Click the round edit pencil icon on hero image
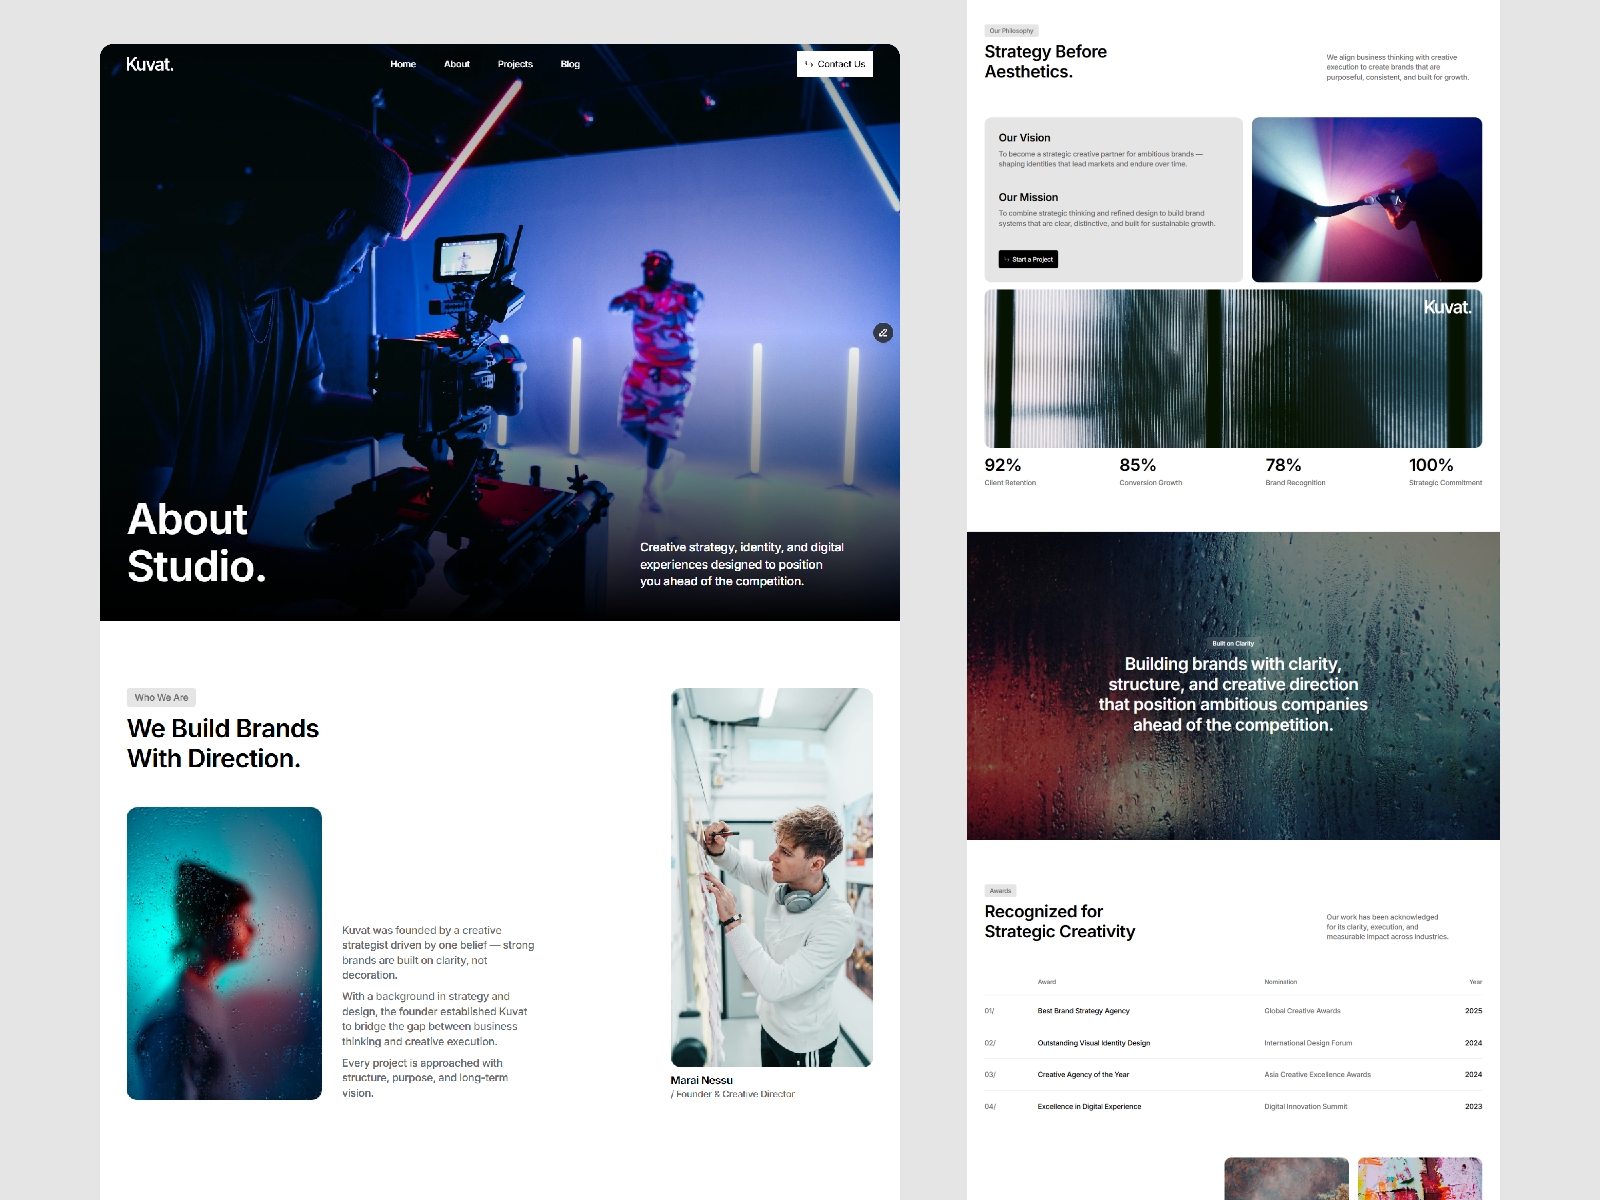This screenshot has width=1600, height=1200. pos(883,333)
